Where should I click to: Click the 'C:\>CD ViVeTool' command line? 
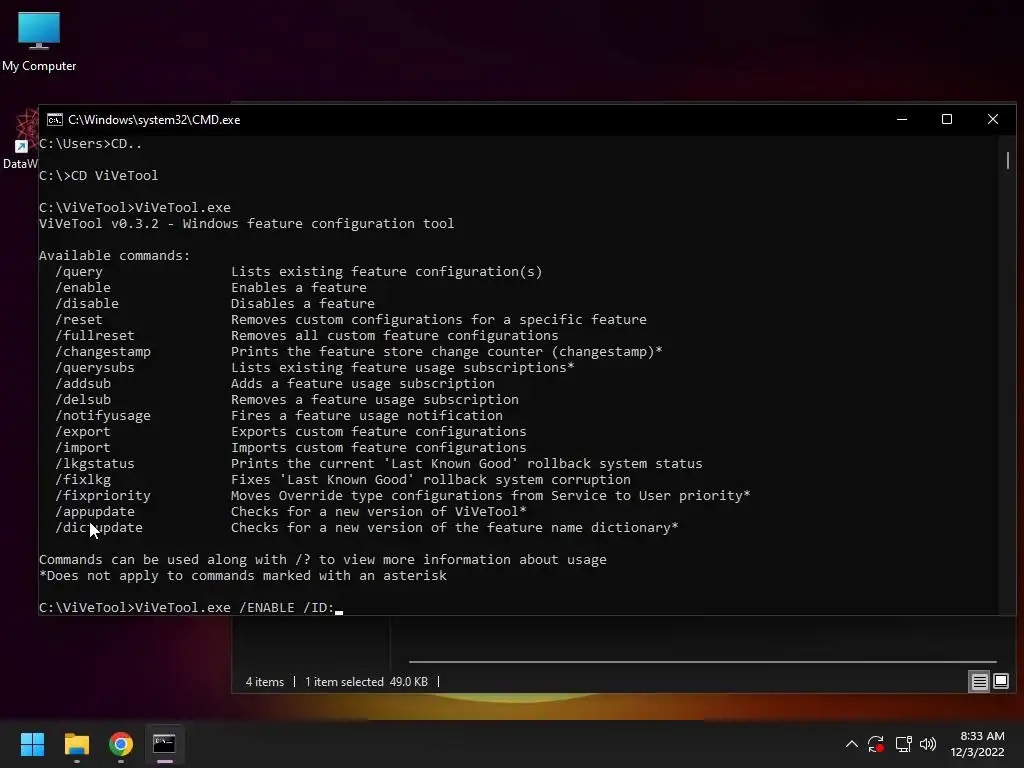pos(99,176)
